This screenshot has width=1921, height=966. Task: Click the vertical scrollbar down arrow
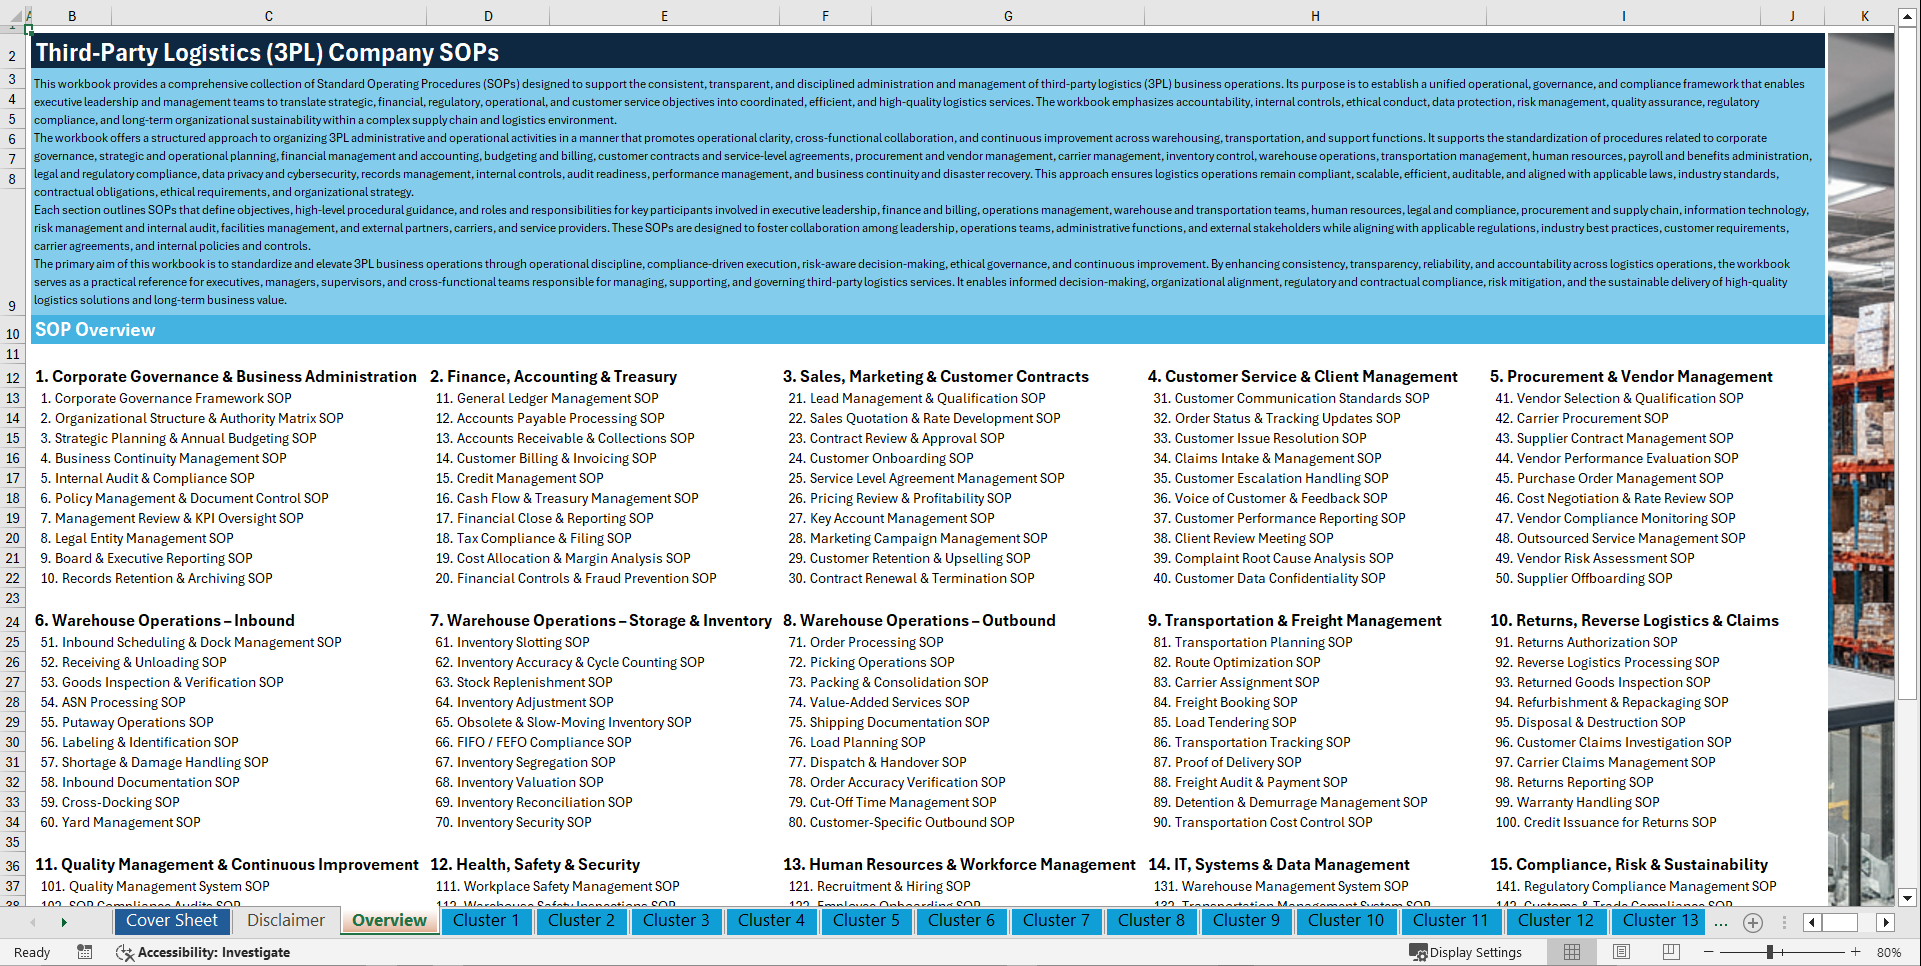1908,897
